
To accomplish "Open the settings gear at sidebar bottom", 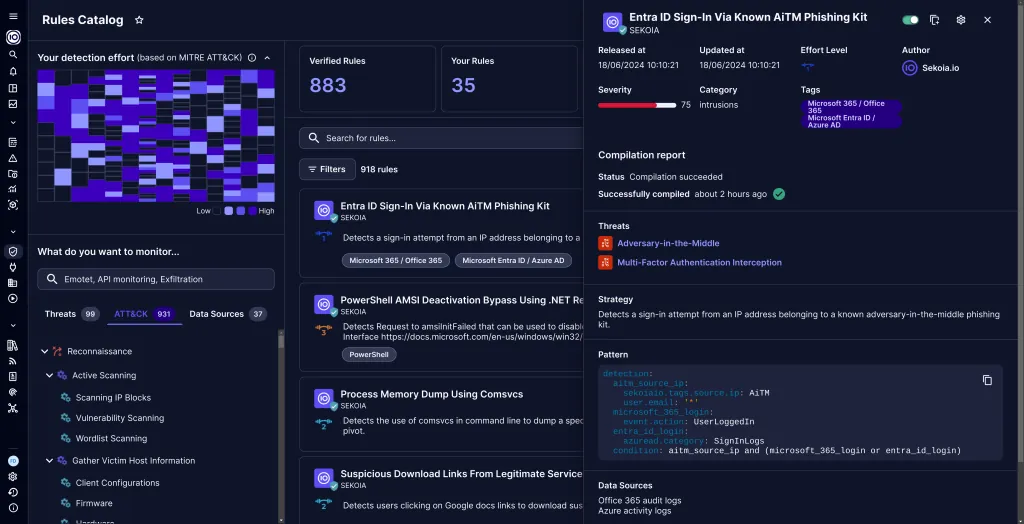I will tap(13, 477).
